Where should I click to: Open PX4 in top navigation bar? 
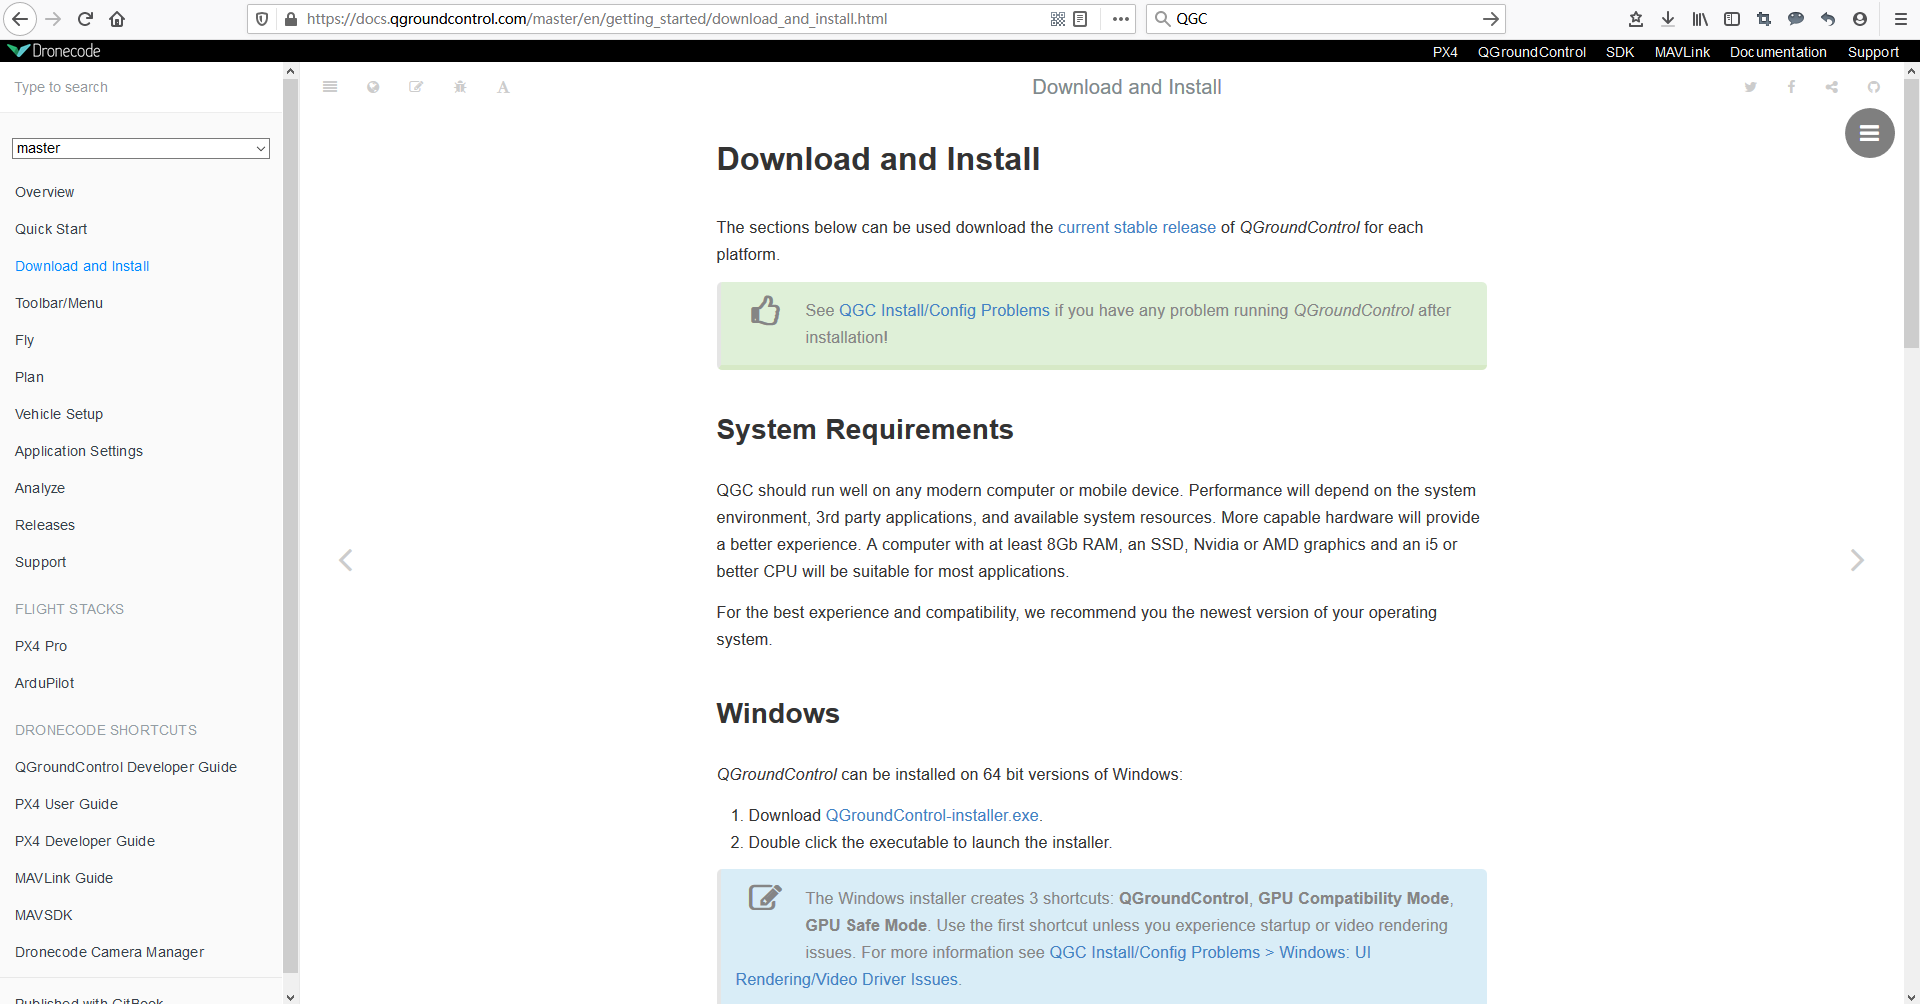click(x=1445, y=52)
